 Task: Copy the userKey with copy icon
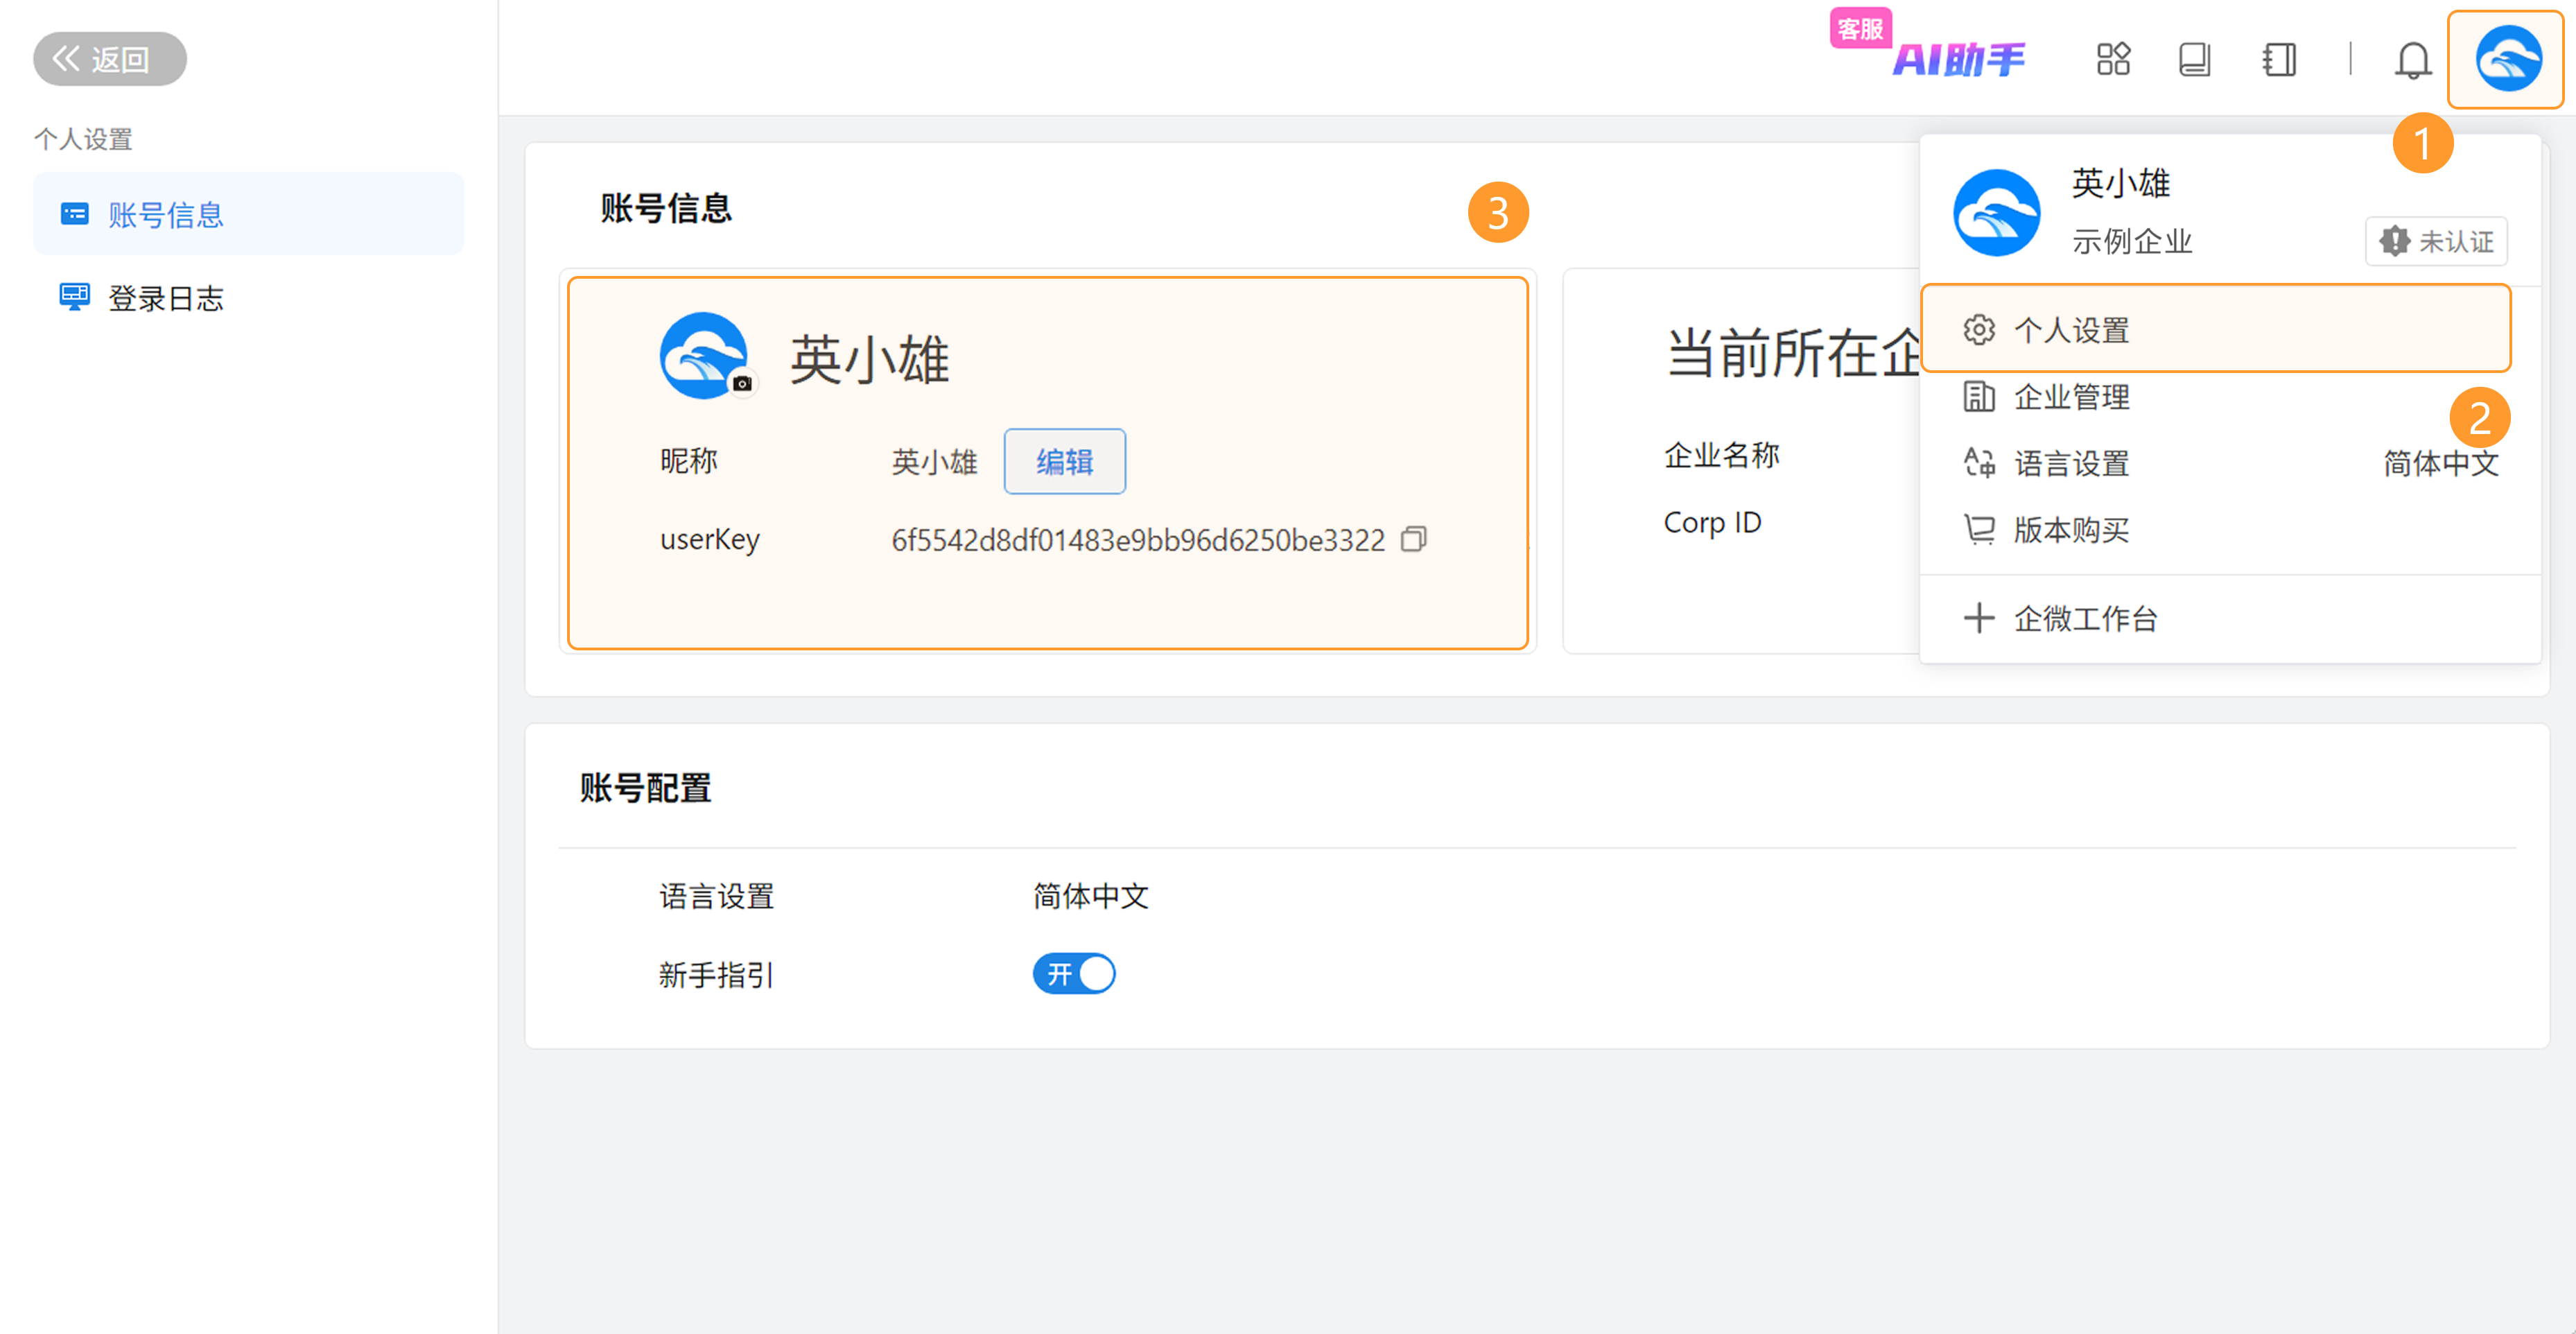(1413, 539)
